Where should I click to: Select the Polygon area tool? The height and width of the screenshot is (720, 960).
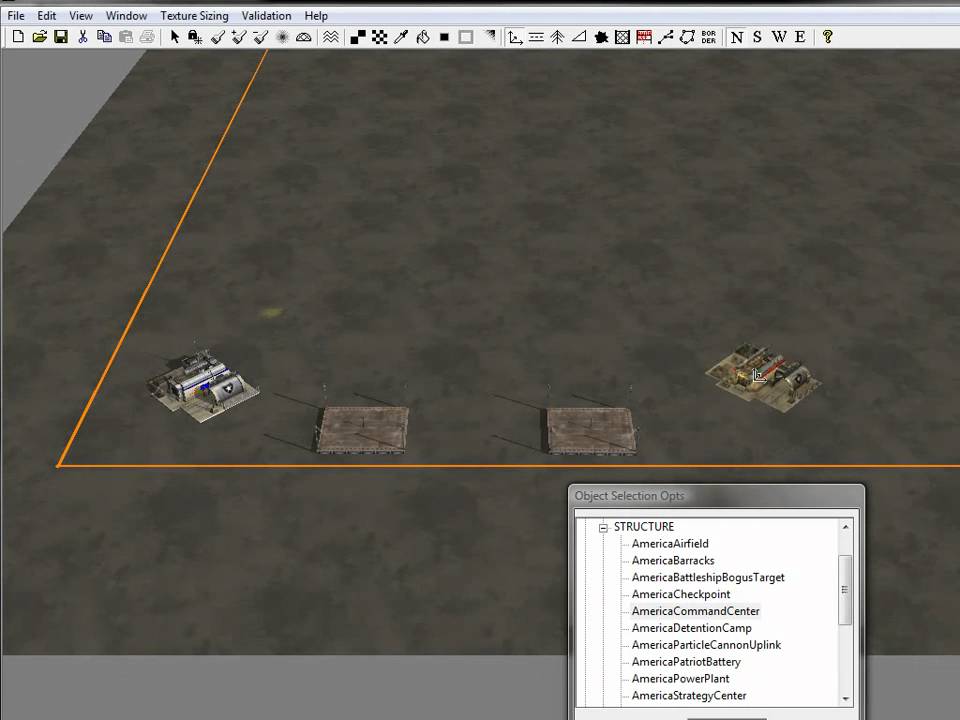click(x=687, y=37)
